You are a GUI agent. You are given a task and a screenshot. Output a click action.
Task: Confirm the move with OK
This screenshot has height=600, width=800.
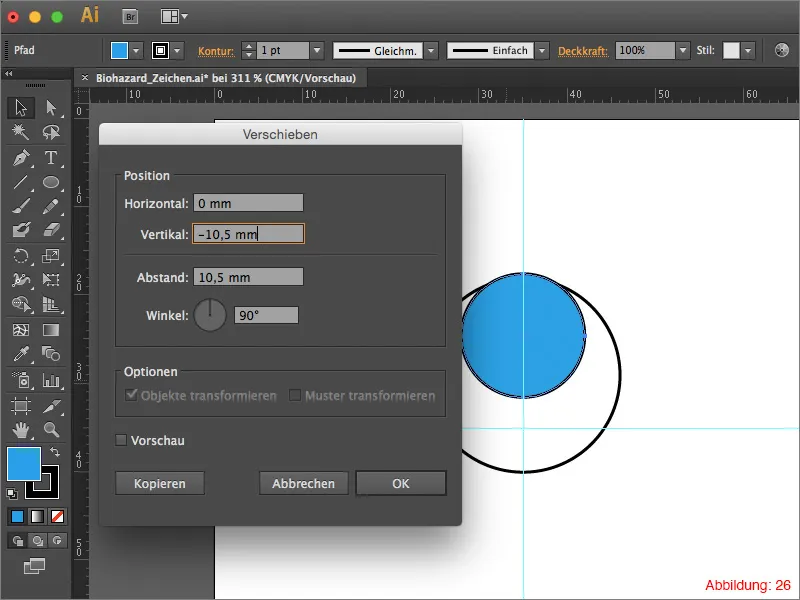[401, 483]
